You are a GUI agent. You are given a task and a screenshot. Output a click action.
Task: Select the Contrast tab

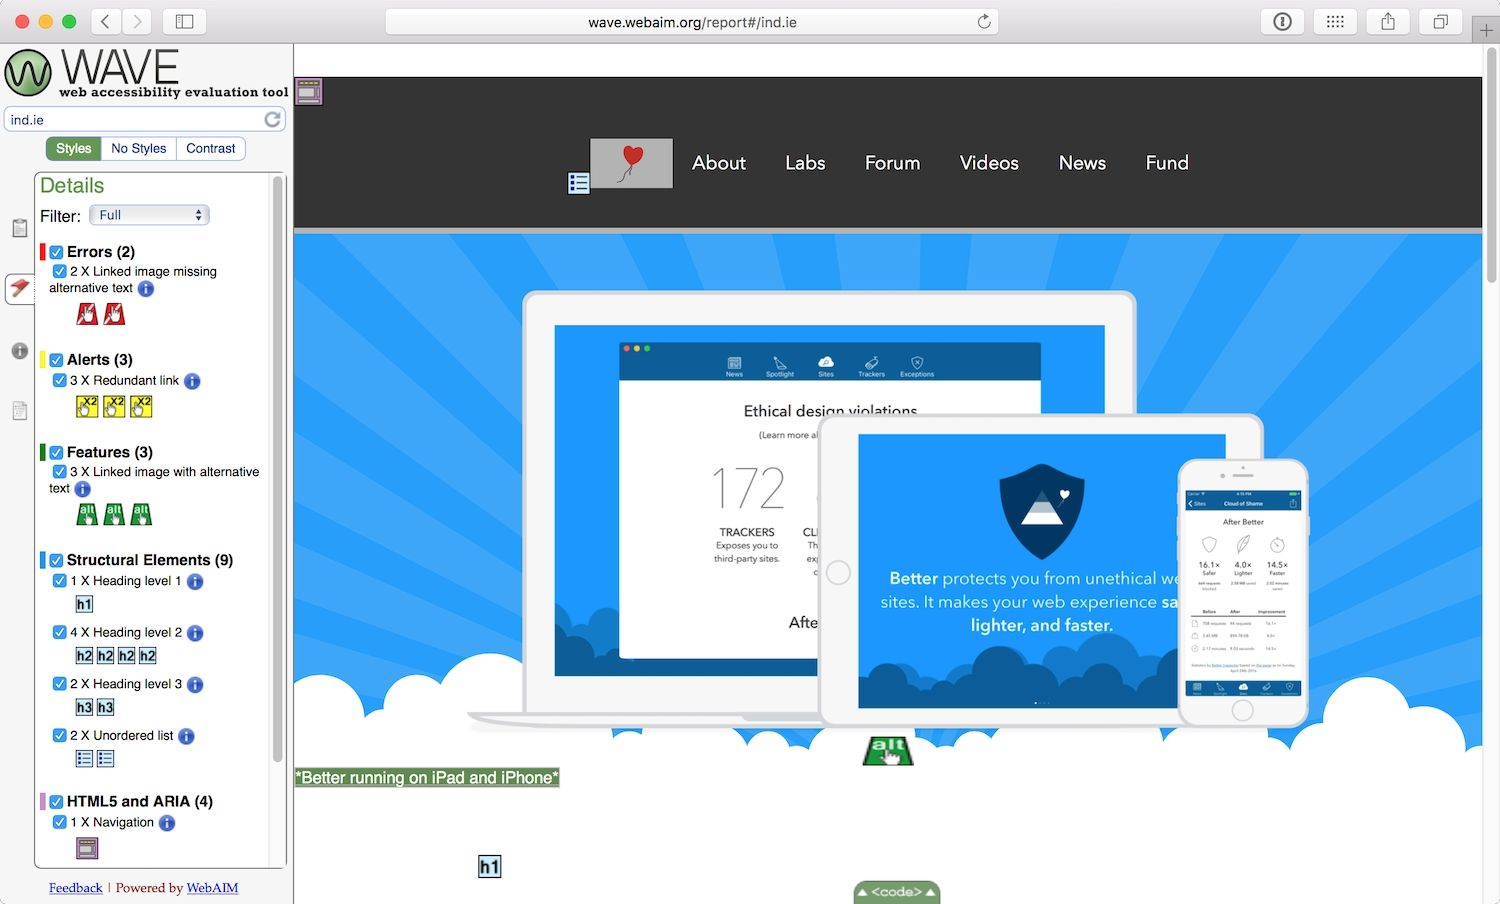click(210, 148)
